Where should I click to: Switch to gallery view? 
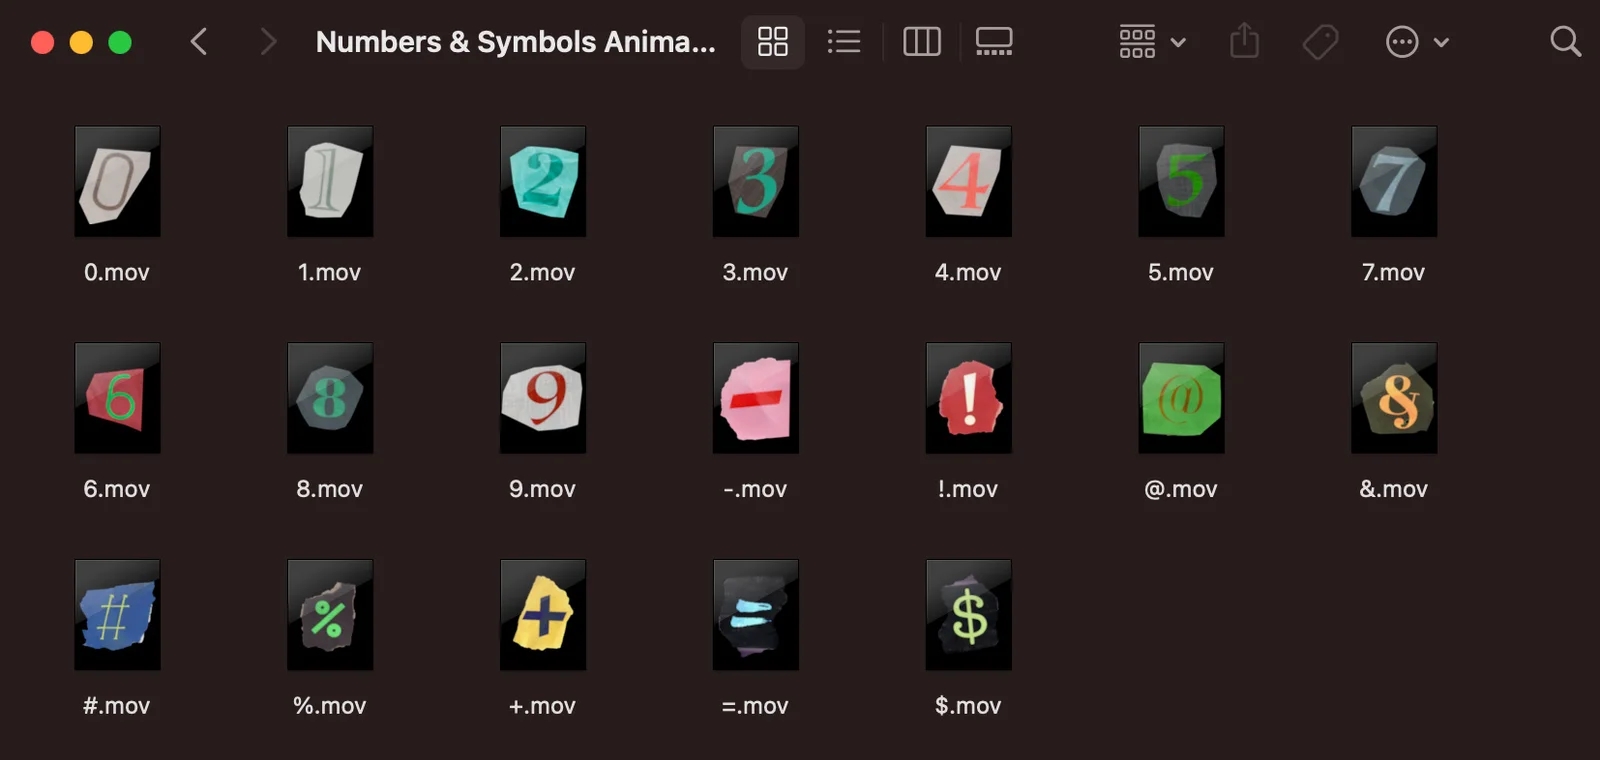pos(994,42)
